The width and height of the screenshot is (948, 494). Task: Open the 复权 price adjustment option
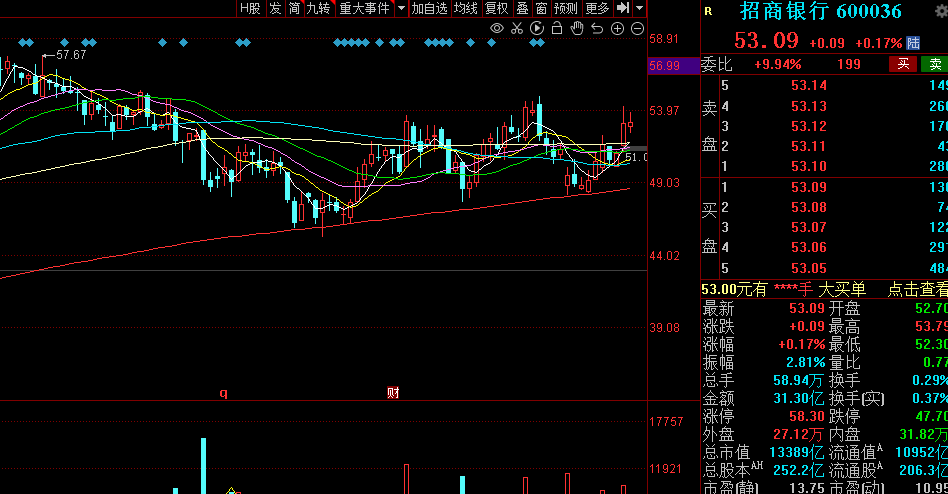click(496, 8)
